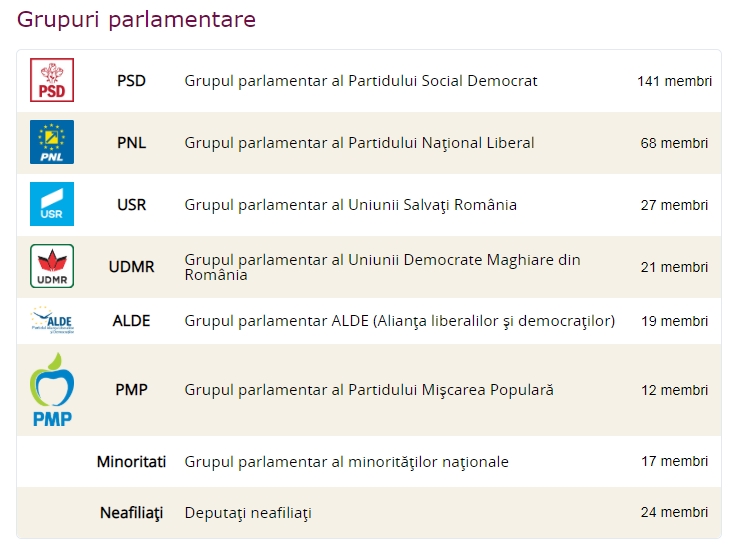Open the ALDE parliamentary group description
Image resolution: width=737 pixels, height=544 pixels.
click(400, 321)
